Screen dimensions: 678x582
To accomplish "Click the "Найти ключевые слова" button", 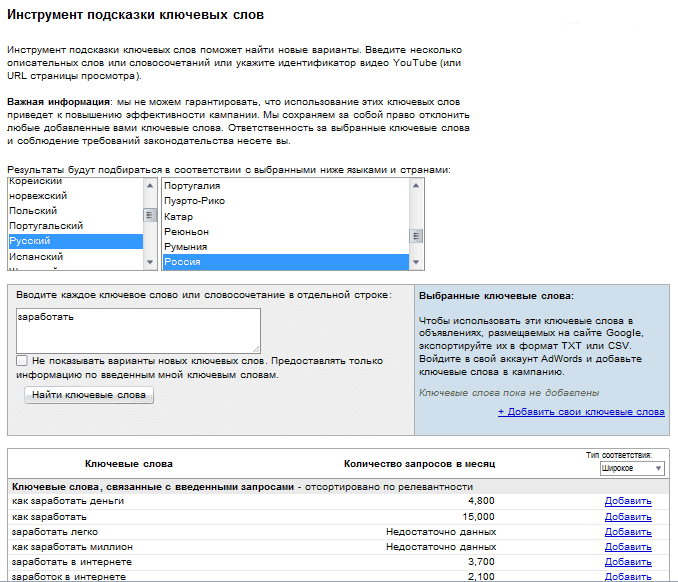I will (x=89, y=395).
